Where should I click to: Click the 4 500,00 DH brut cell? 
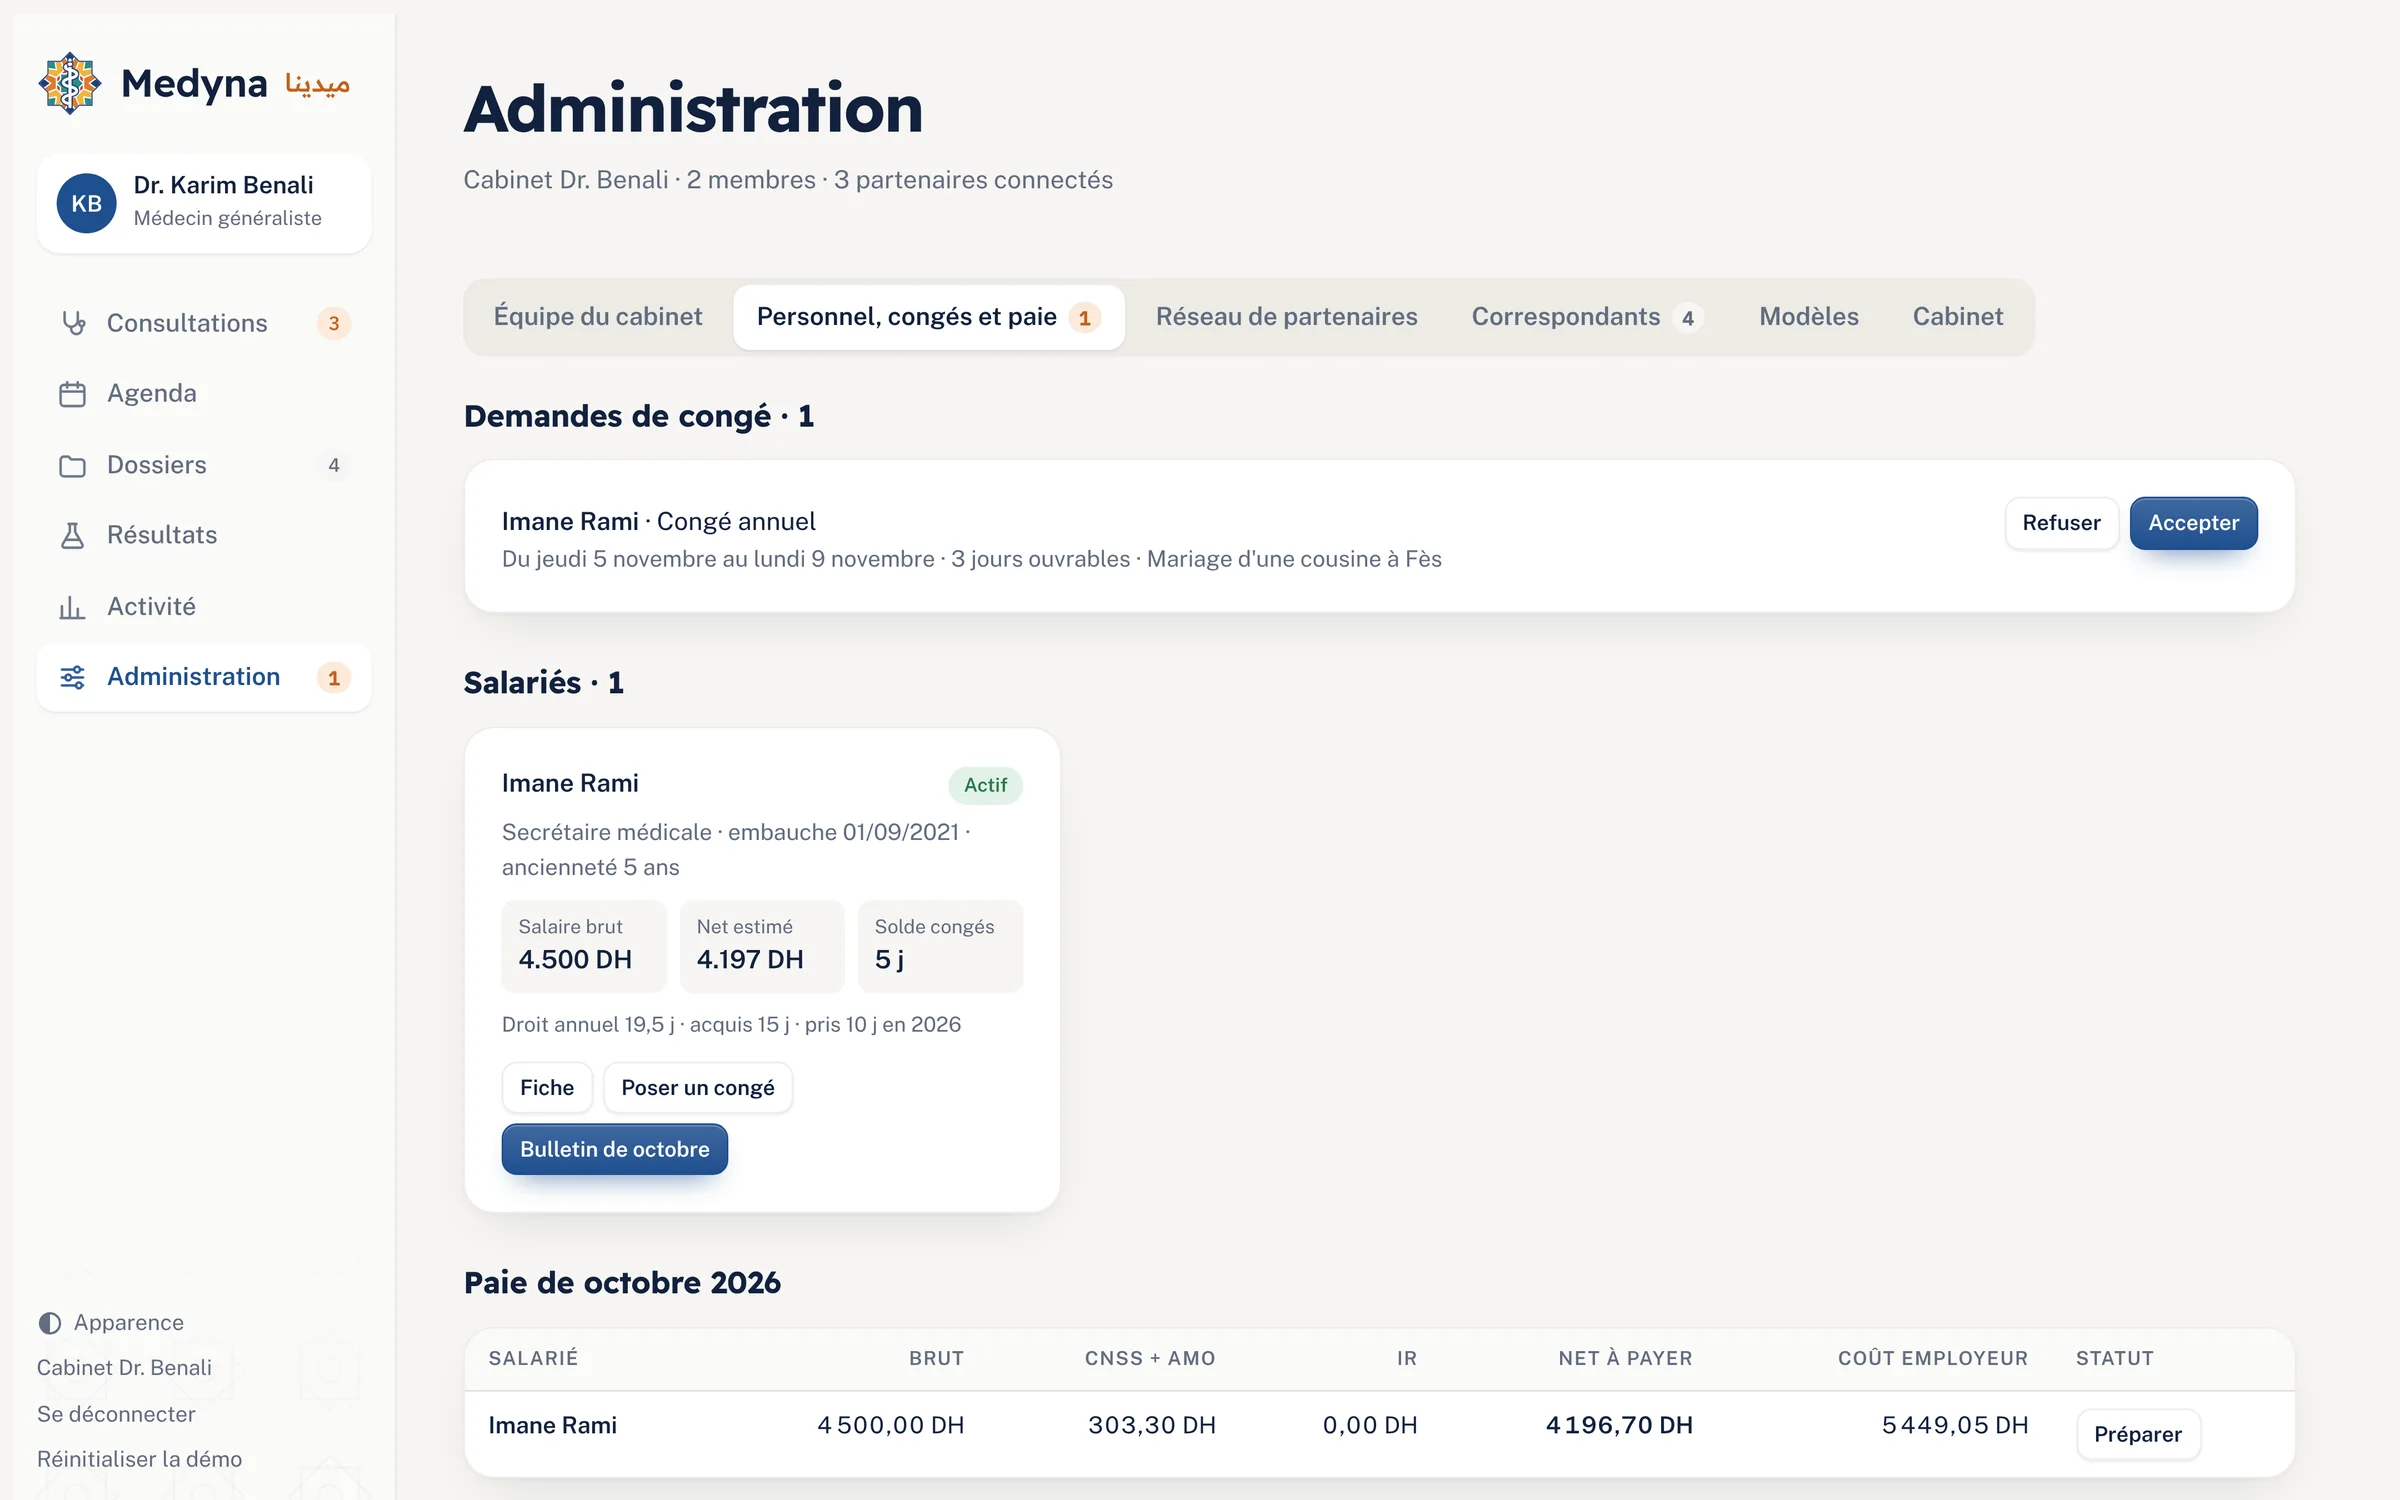tap(890, 1425)
